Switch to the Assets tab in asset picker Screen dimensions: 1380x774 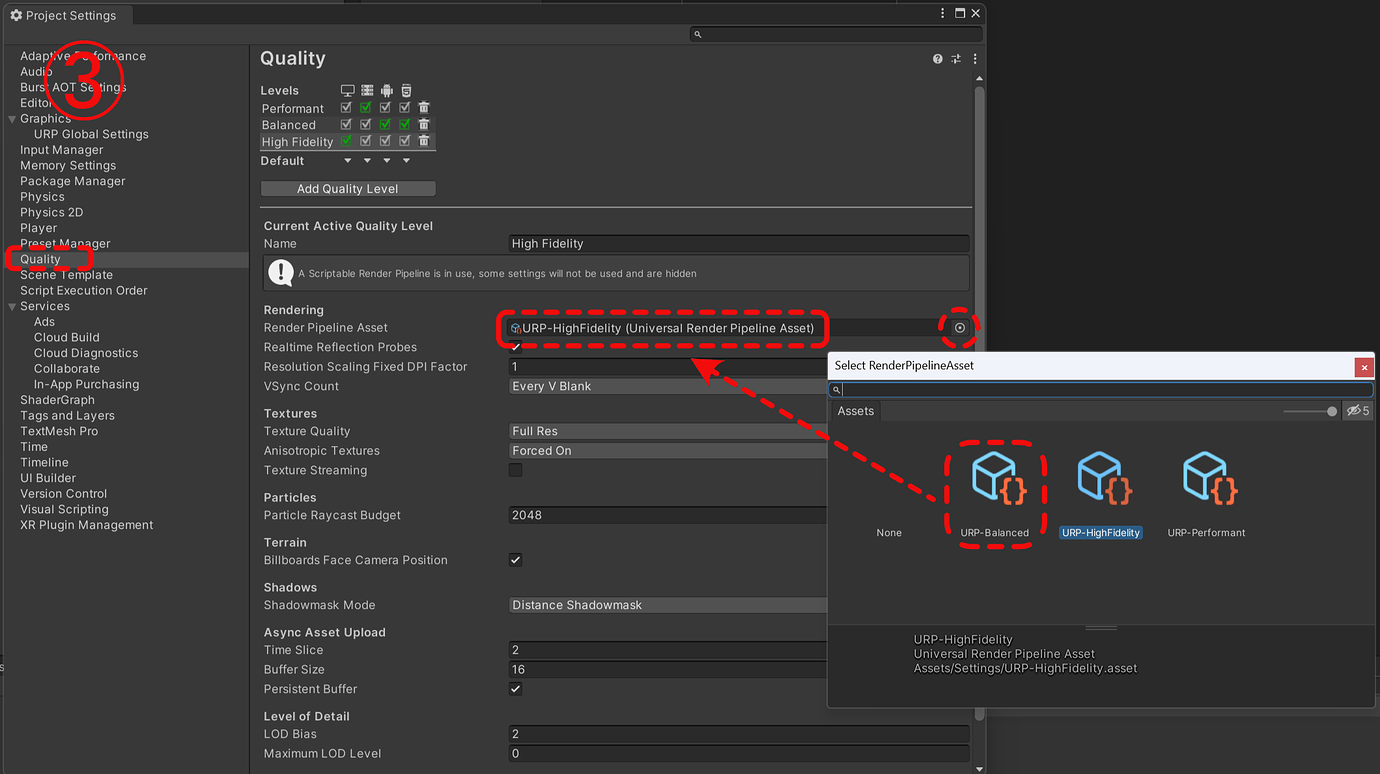click(x=856, y=410)
